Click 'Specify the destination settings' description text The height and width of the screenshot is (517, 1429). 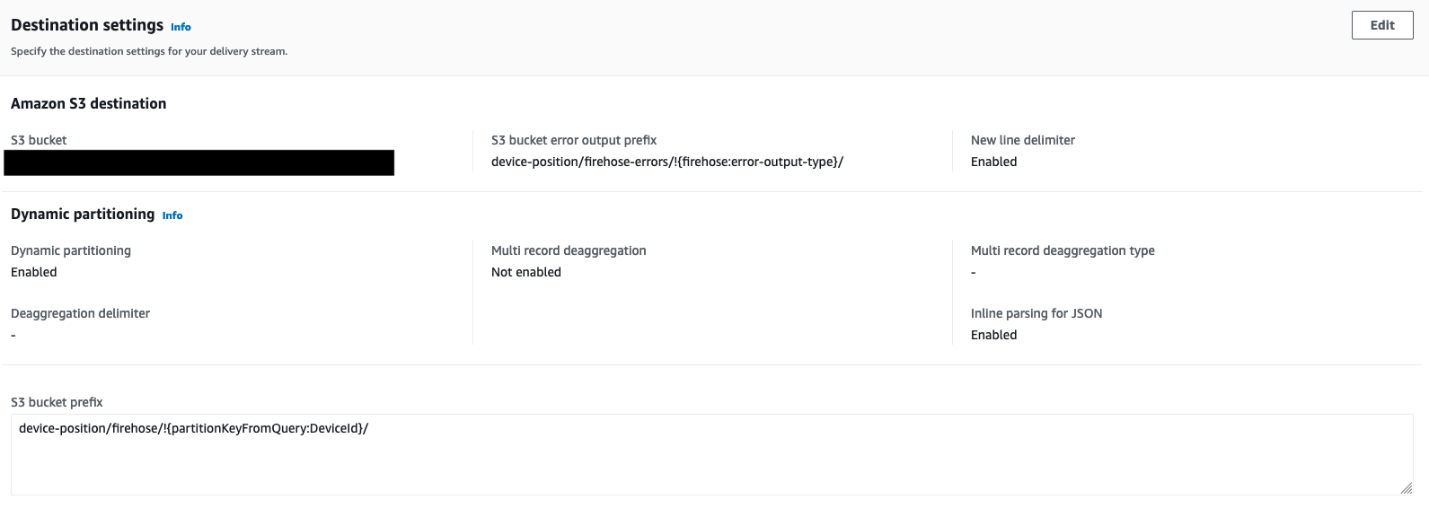click(149, 52)
